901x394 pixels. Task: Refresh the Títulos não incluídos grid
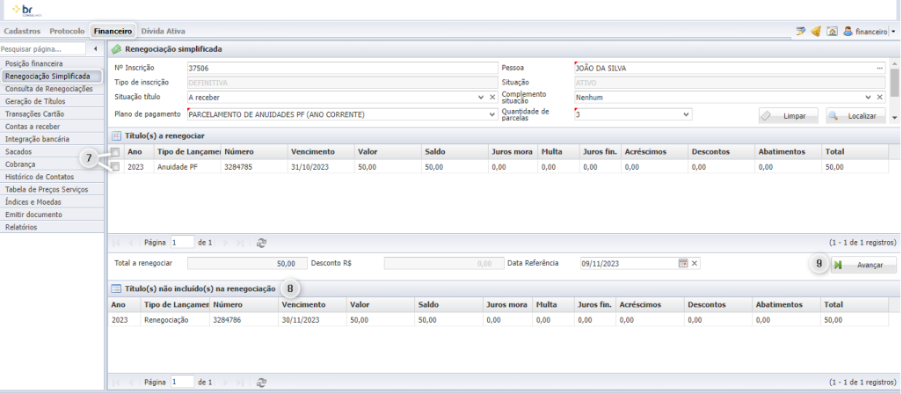click(261, 382)
